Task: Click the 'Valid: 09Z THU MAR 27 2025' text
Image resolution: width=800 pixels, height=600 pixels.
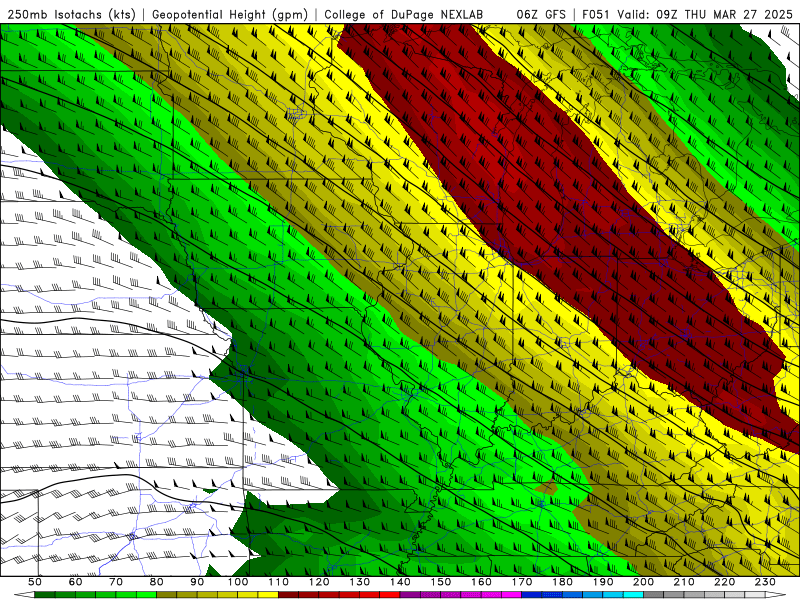Action: point(705,15)
